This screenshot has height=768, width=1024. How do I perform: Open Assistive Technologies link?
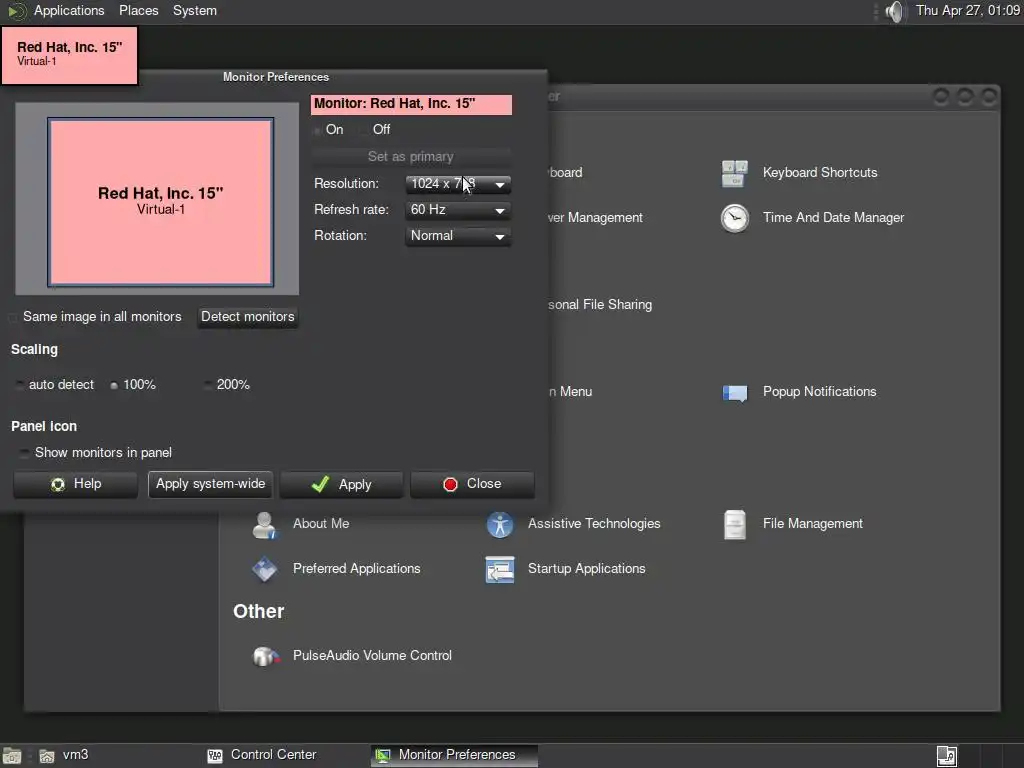(594, 524)
